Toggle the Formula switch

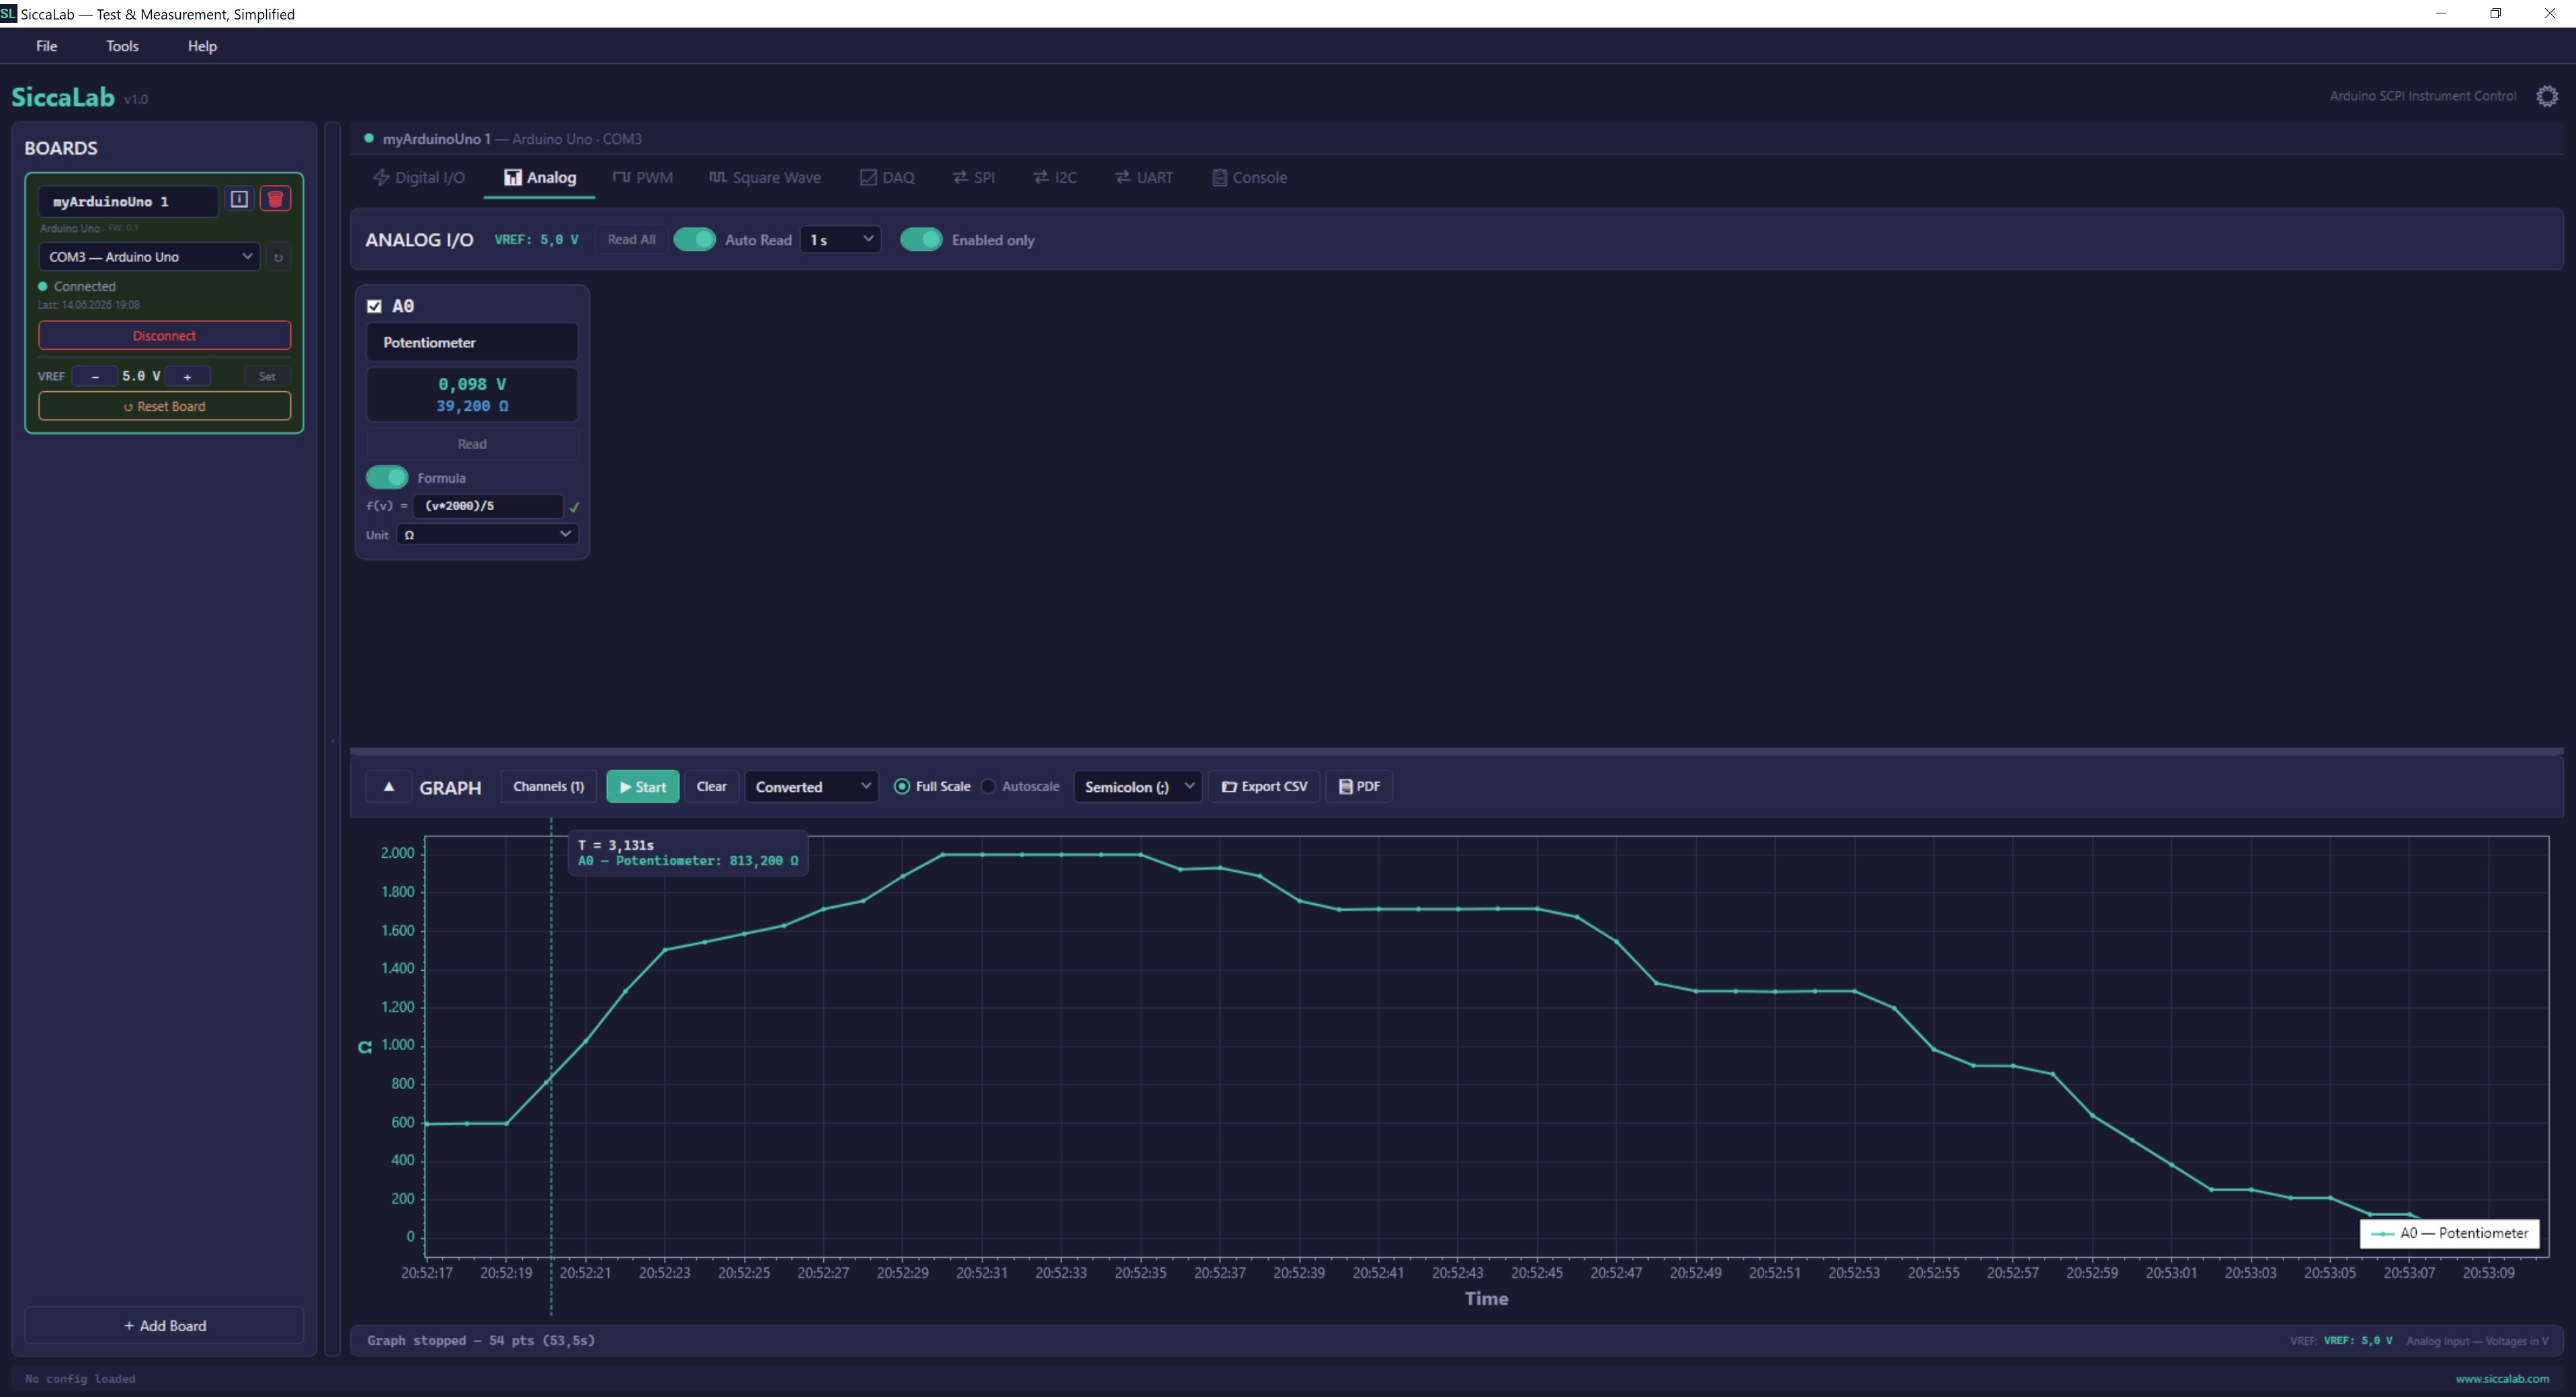tap(387, 478)
